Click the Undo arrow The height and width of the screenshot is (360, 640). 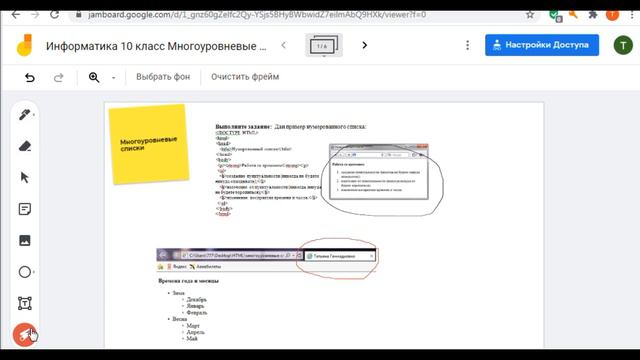tap(30, 77)
